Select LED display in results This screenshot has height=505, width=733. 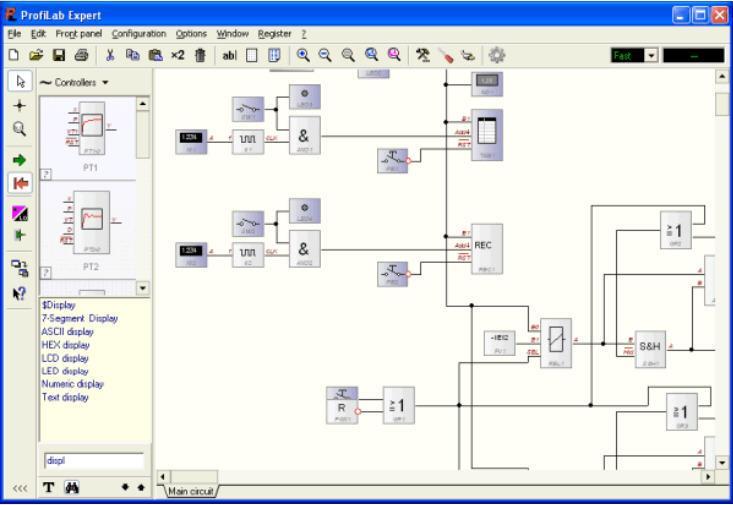click(x=65, y=371)
